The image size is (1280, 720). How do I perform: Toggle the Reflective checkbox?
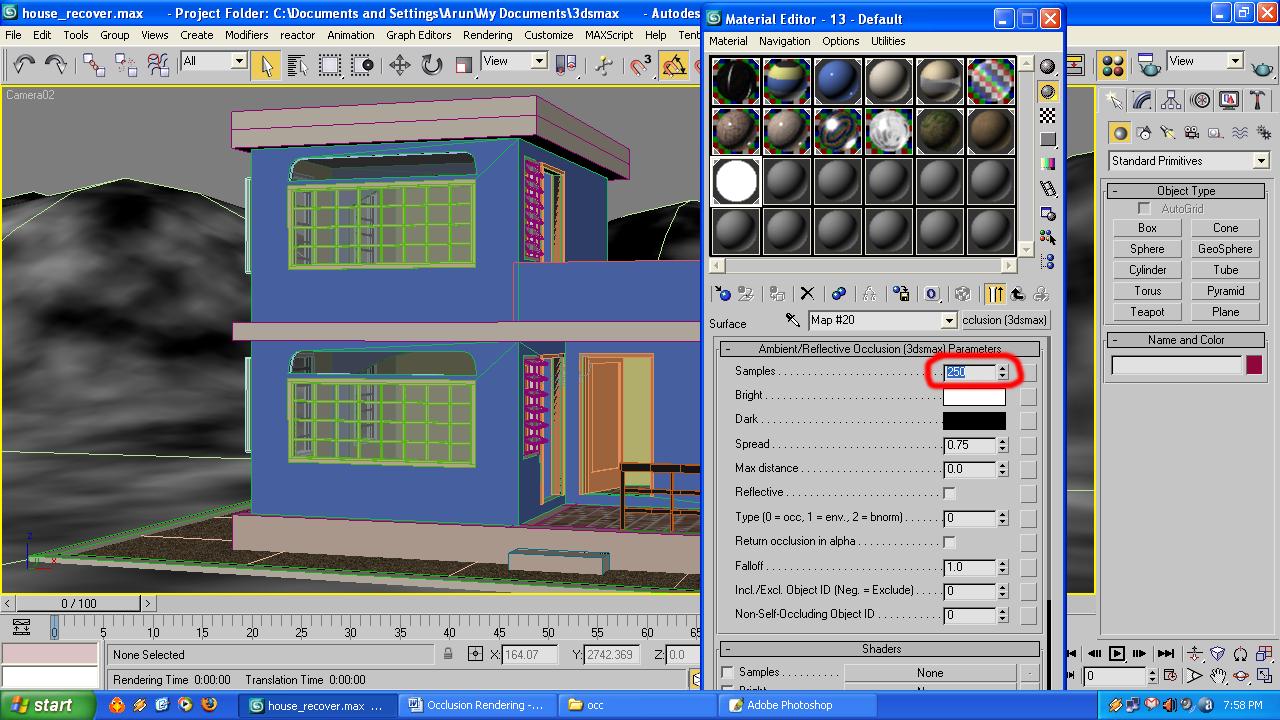(949, 493)
